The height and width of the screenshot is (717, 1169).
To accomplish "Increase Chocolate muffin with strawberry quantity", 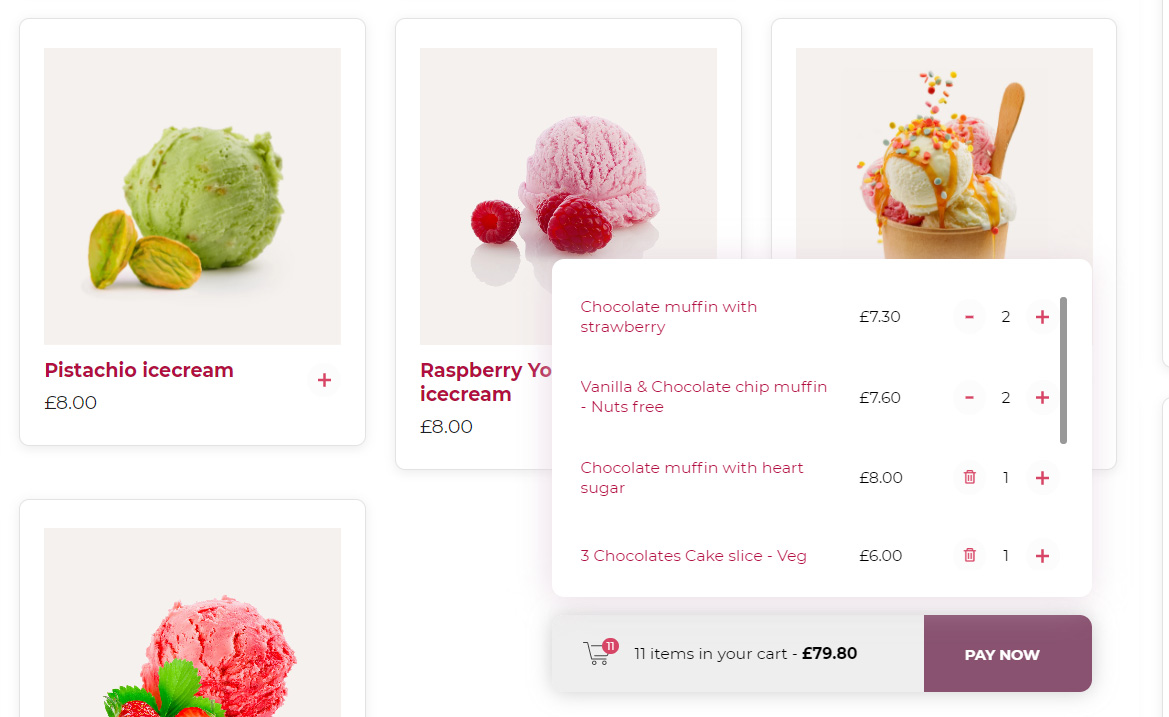I will (x=1042, y=318).
